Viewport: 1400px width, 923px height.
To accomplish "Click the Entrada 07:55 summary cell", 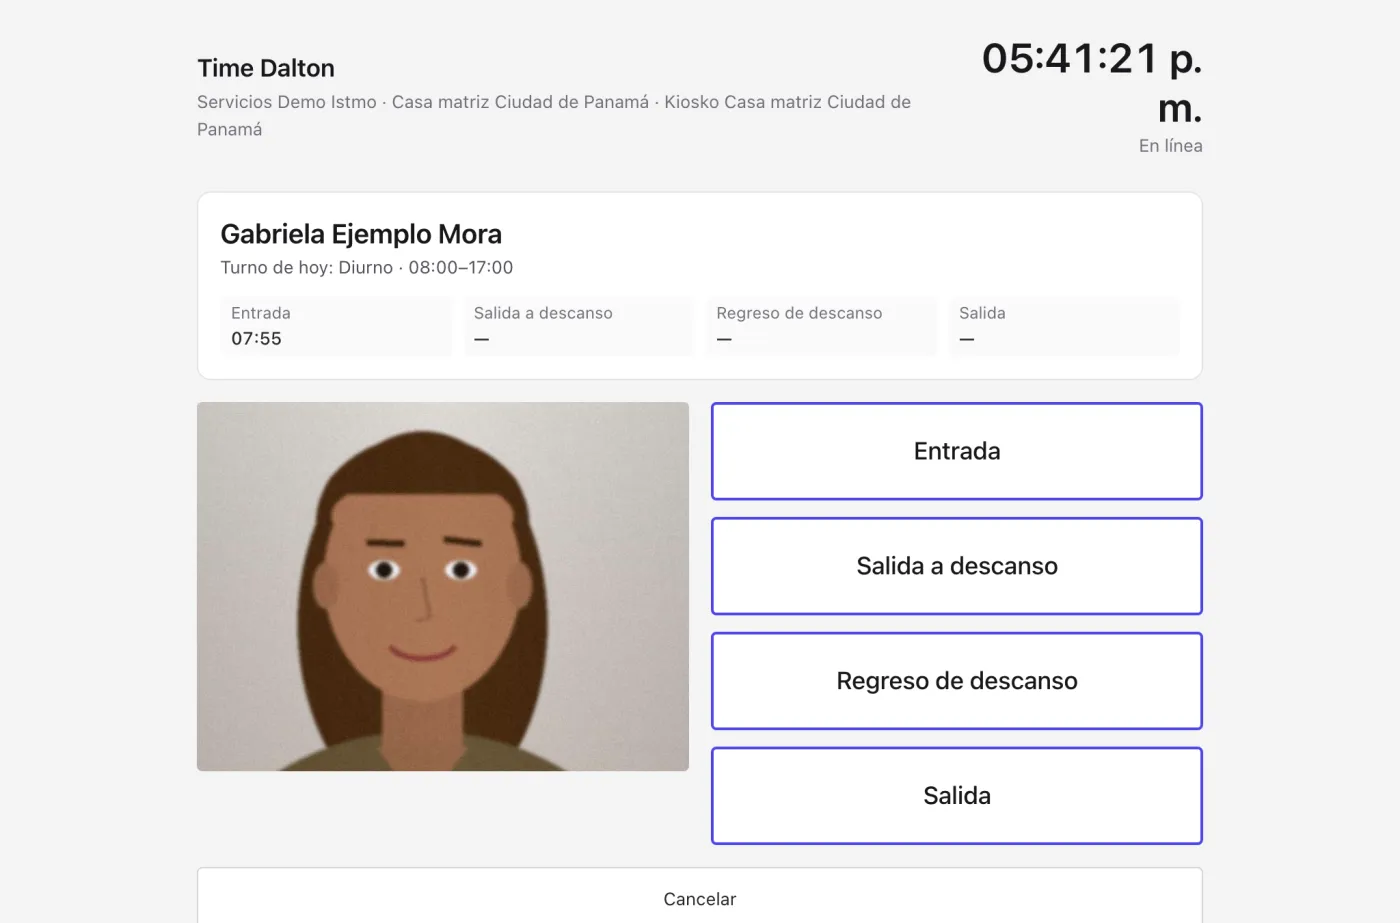I will (x=336, y=326).
